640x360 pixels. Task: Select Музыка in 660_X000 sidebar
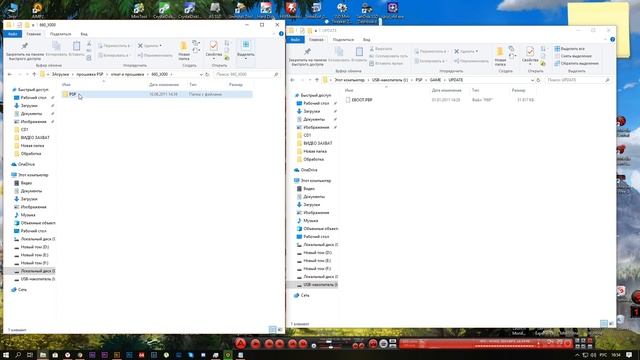pos(28,215)
